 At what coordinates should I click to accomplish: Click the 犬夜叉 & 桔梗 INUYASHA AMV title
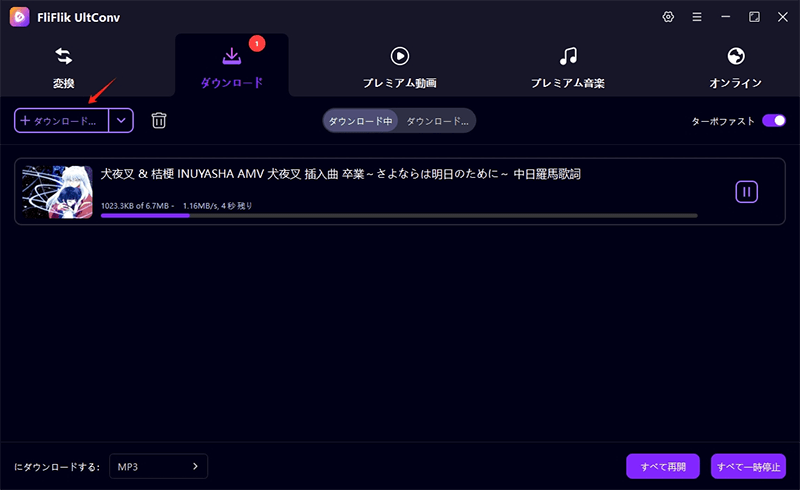[x=340, y=174]
